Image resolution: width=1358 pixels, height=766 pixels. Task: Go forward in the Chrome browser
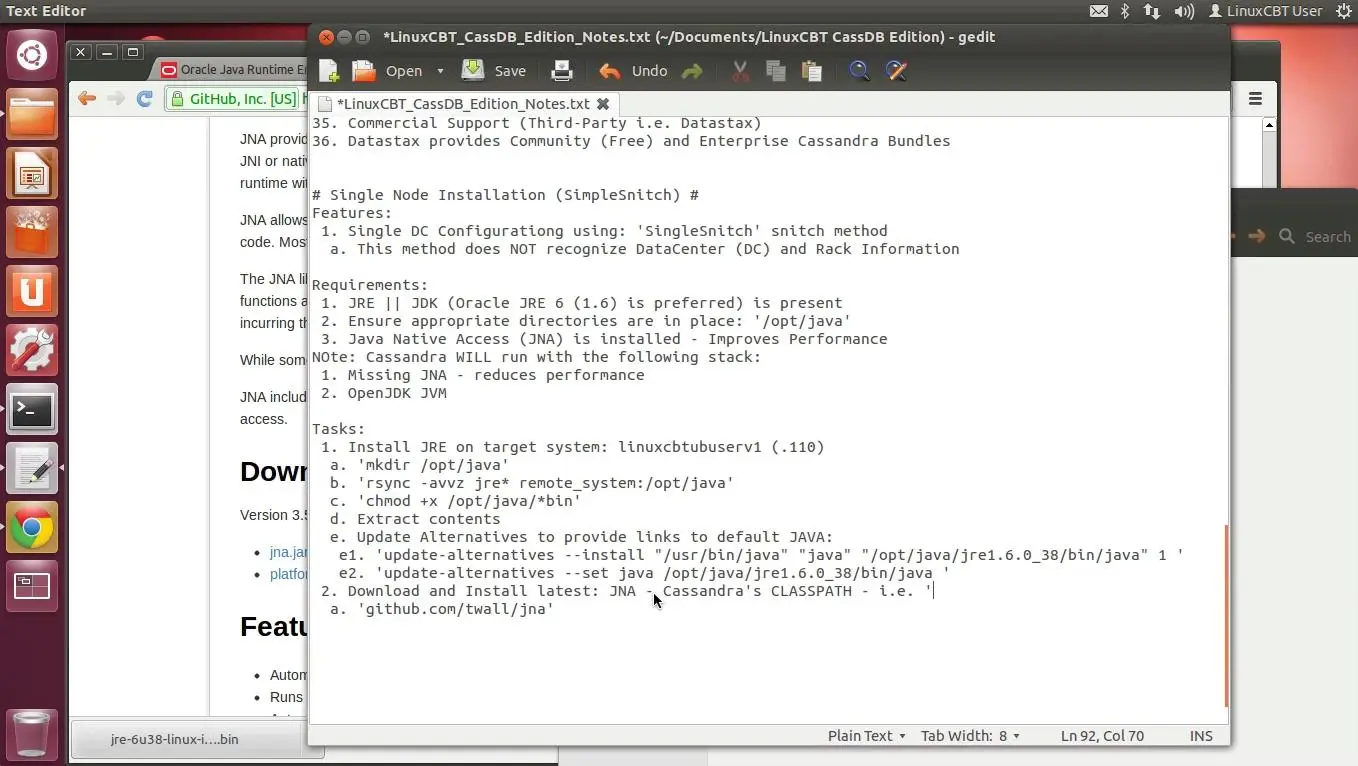[x=116, y=98]
